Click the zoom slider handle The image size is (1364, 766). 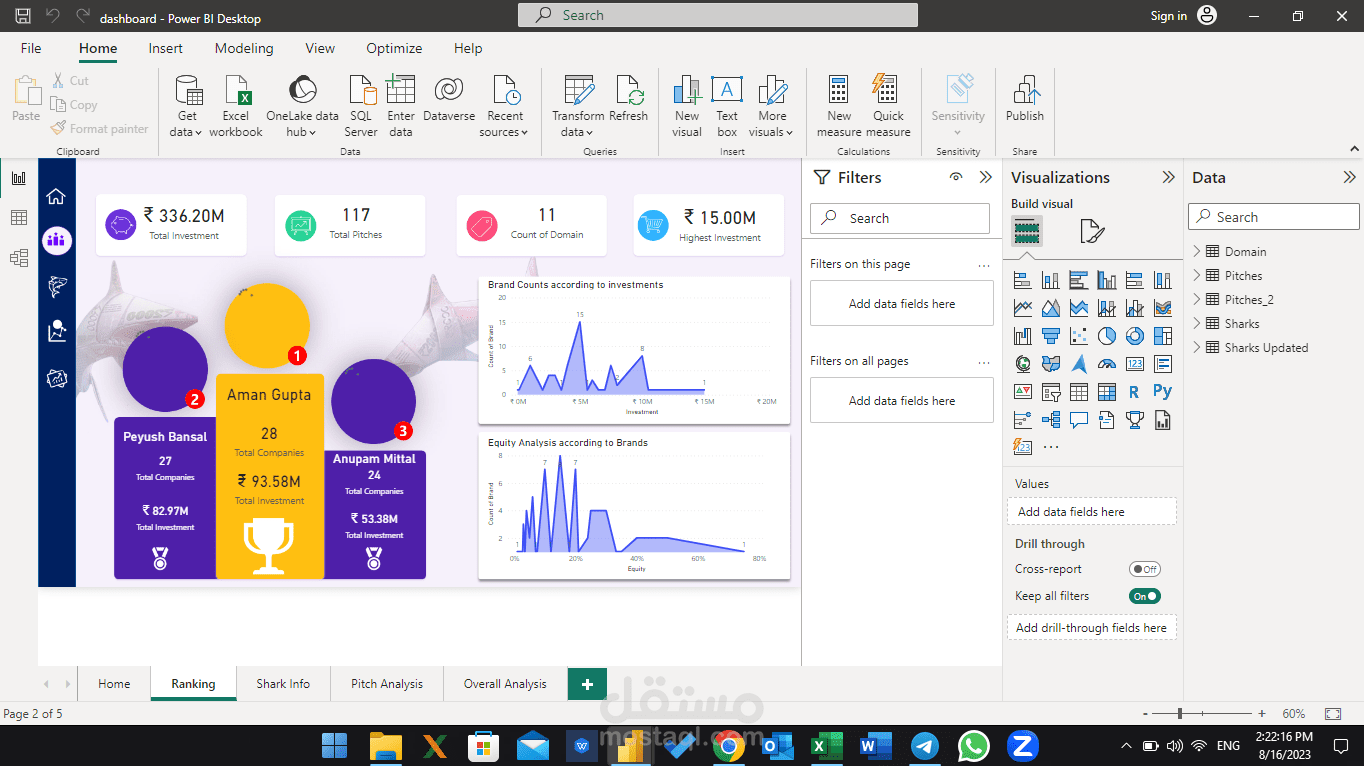pyautogui.click(x=1180, y=714)
